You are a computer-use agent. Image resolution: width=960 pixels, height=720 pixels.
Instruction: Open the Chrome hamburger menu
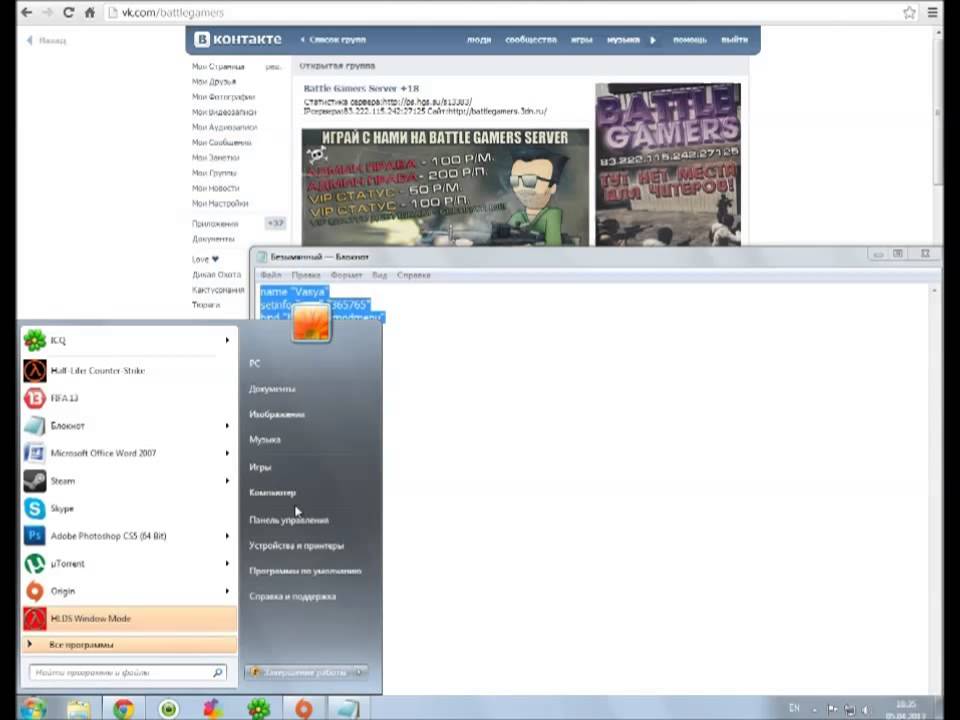pyautogui.click(x=932, y=12)
